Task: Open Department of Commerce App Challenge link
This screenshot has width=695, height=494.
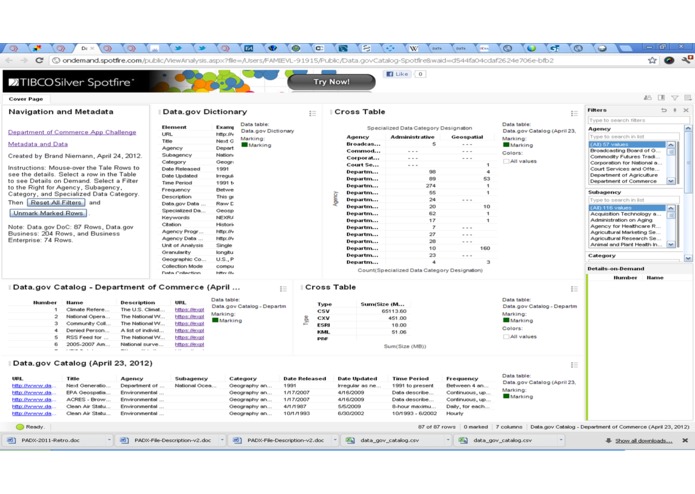Action: click(72, 132)
